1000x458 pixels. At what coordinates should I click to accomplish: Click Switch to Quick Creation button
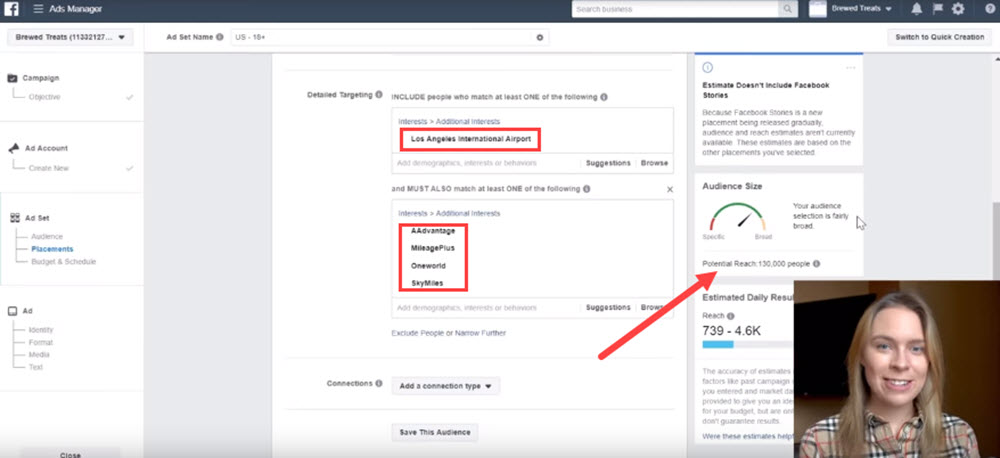click(x=939, y=37)
